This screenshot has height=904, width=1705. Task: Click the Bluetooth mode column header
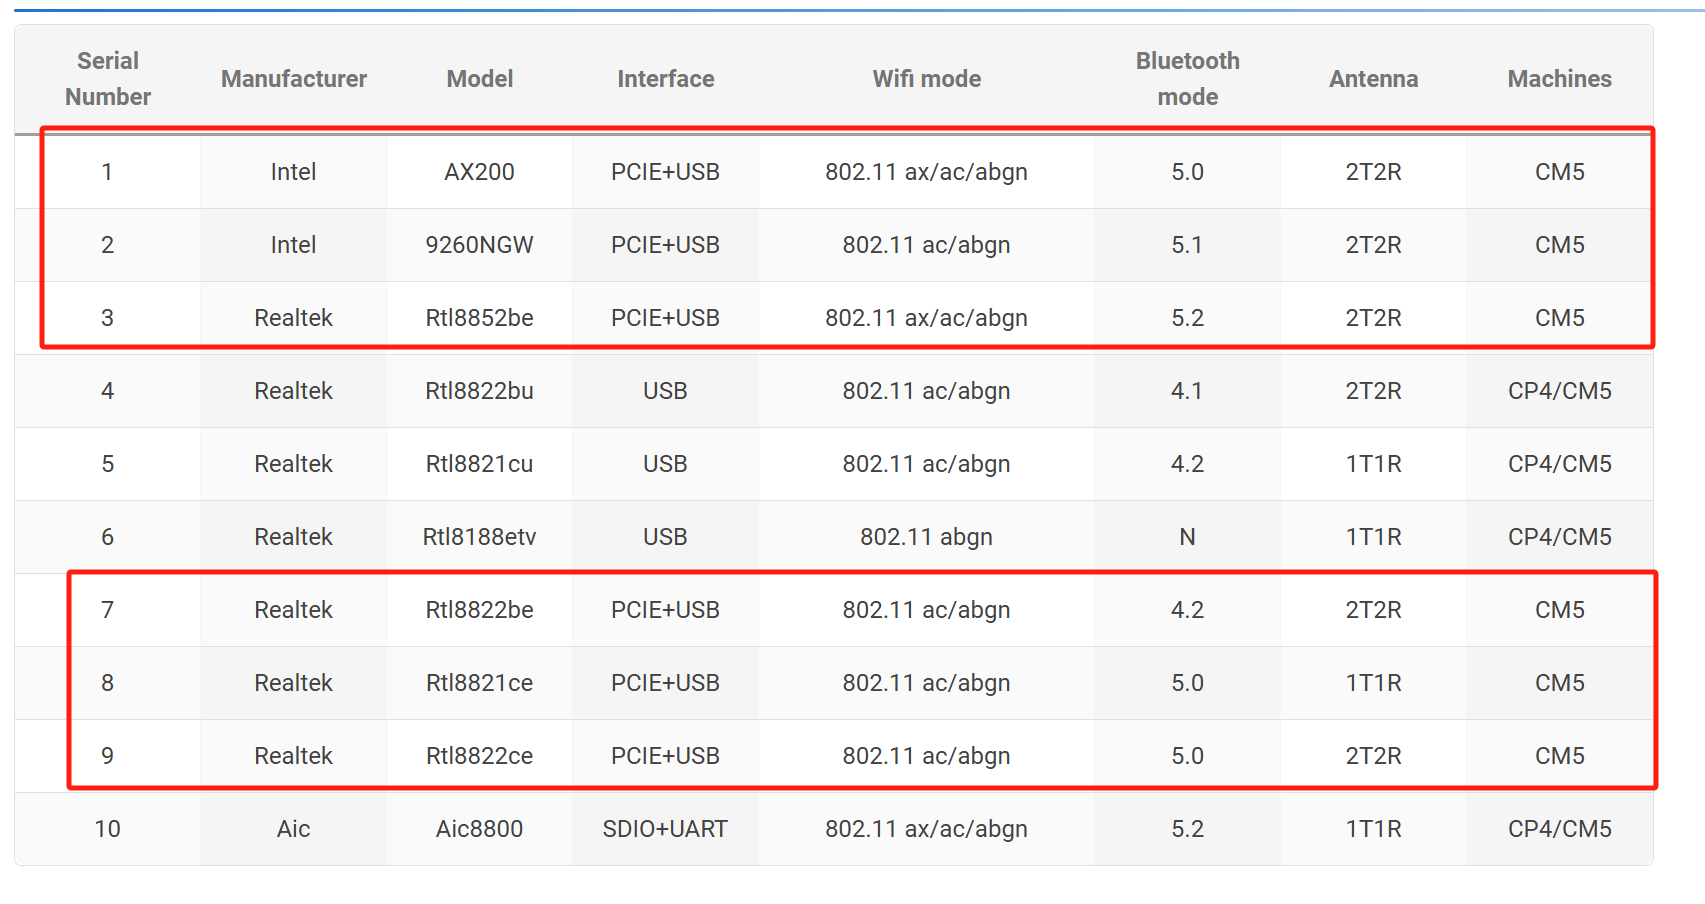1188,79
